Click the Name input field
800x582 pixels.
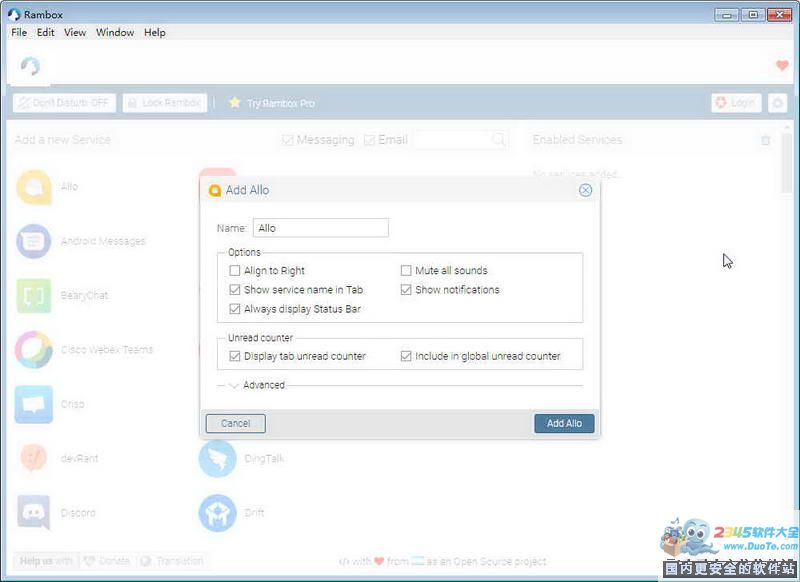coord(320,228)
